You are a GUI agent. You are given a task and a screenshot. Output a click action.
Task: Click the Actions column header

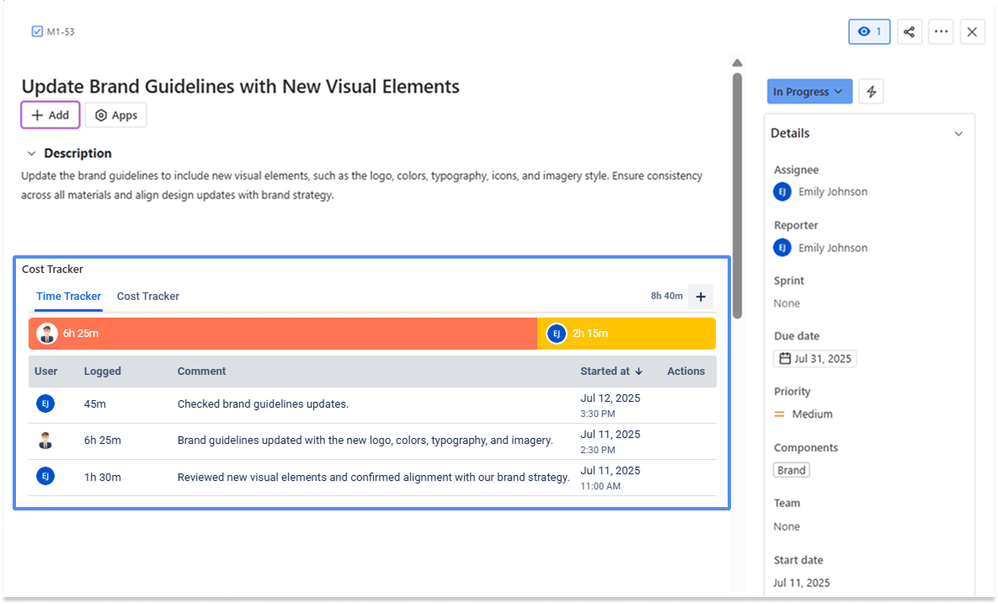click(685, 371)
